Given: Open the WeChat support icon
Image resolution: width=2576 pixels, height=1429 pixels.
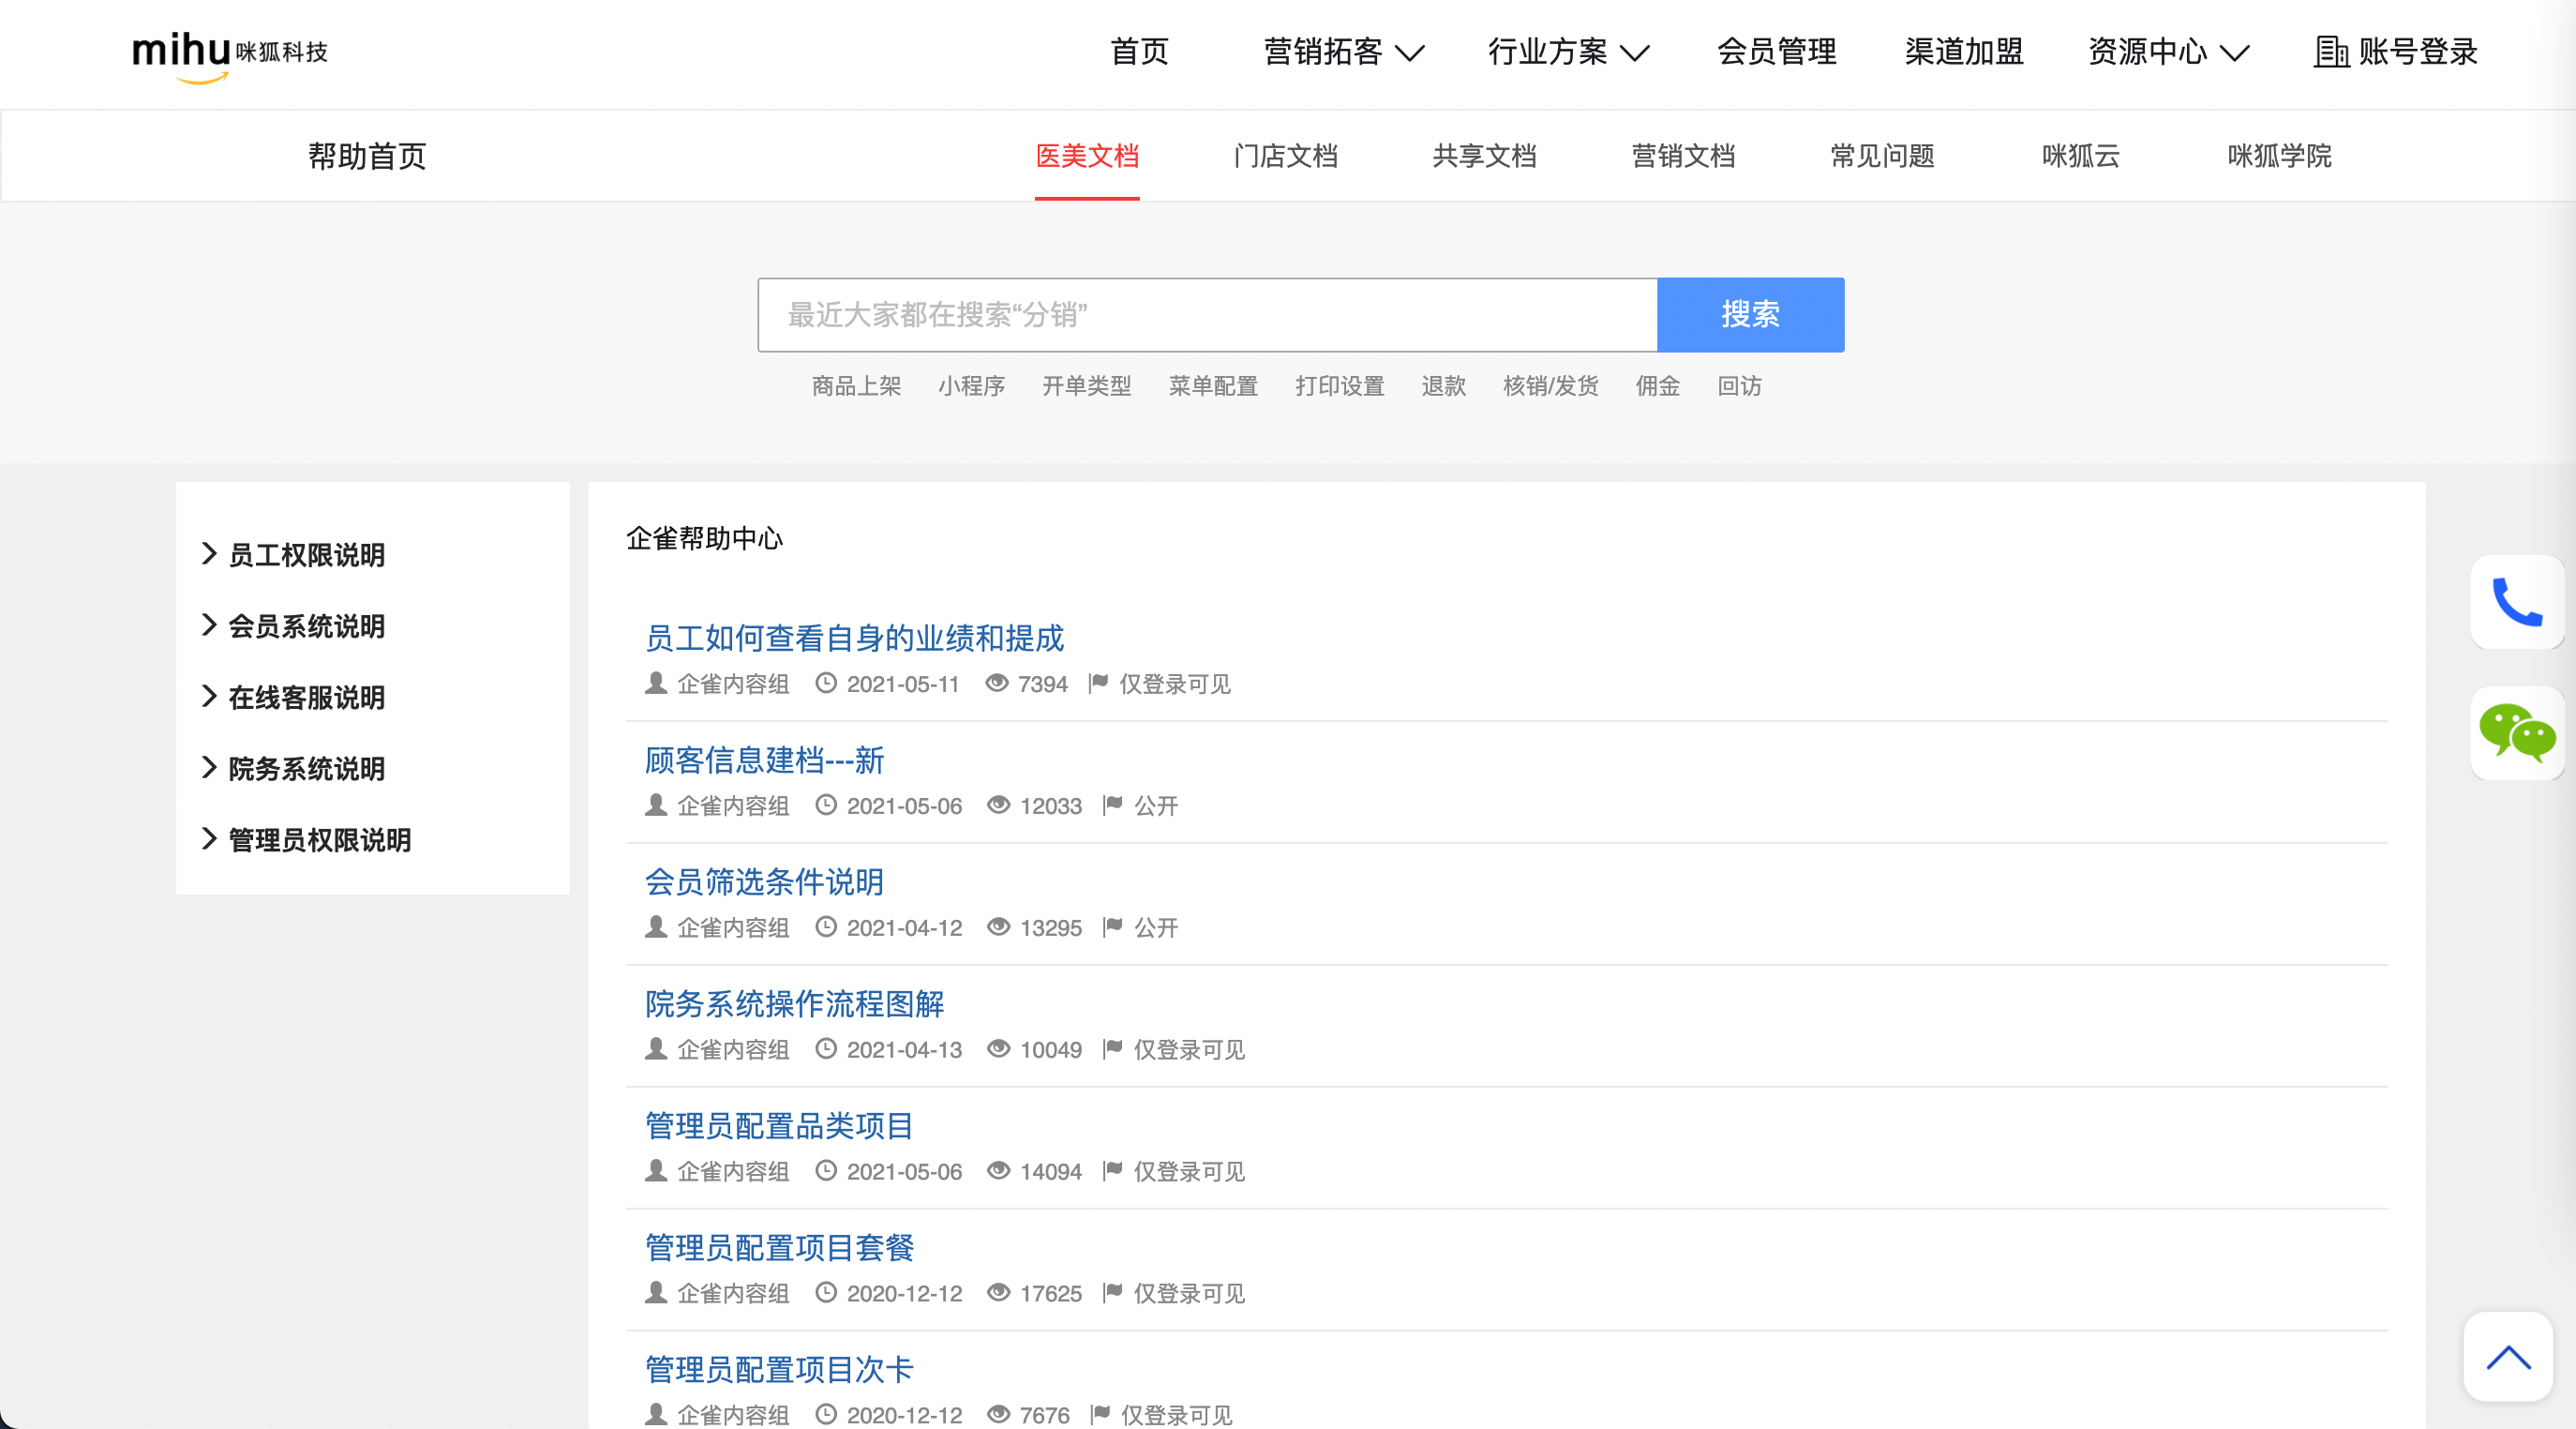Looking at the screenshot, I should [x=2516, y=733].
